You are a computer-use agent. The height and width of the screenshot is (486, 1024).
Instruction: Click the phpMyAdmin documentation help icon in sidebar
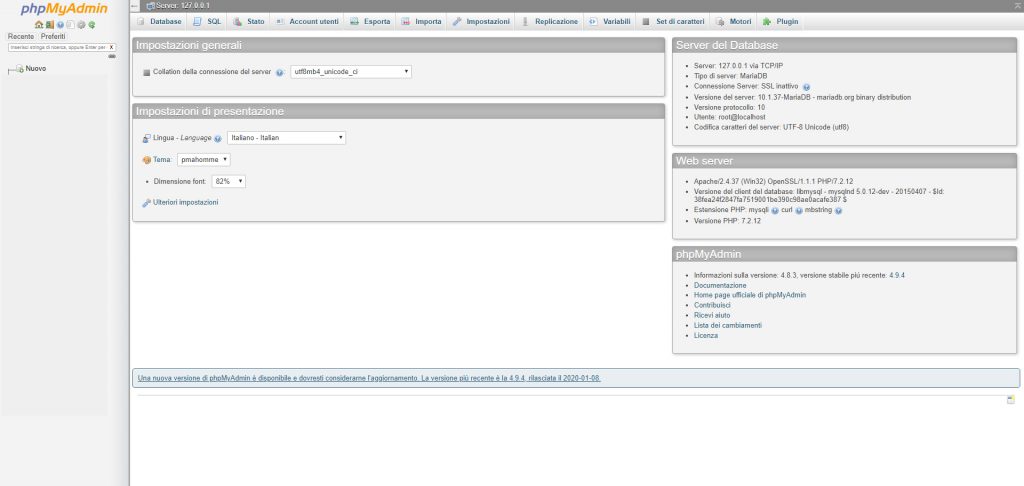point(59,24)
